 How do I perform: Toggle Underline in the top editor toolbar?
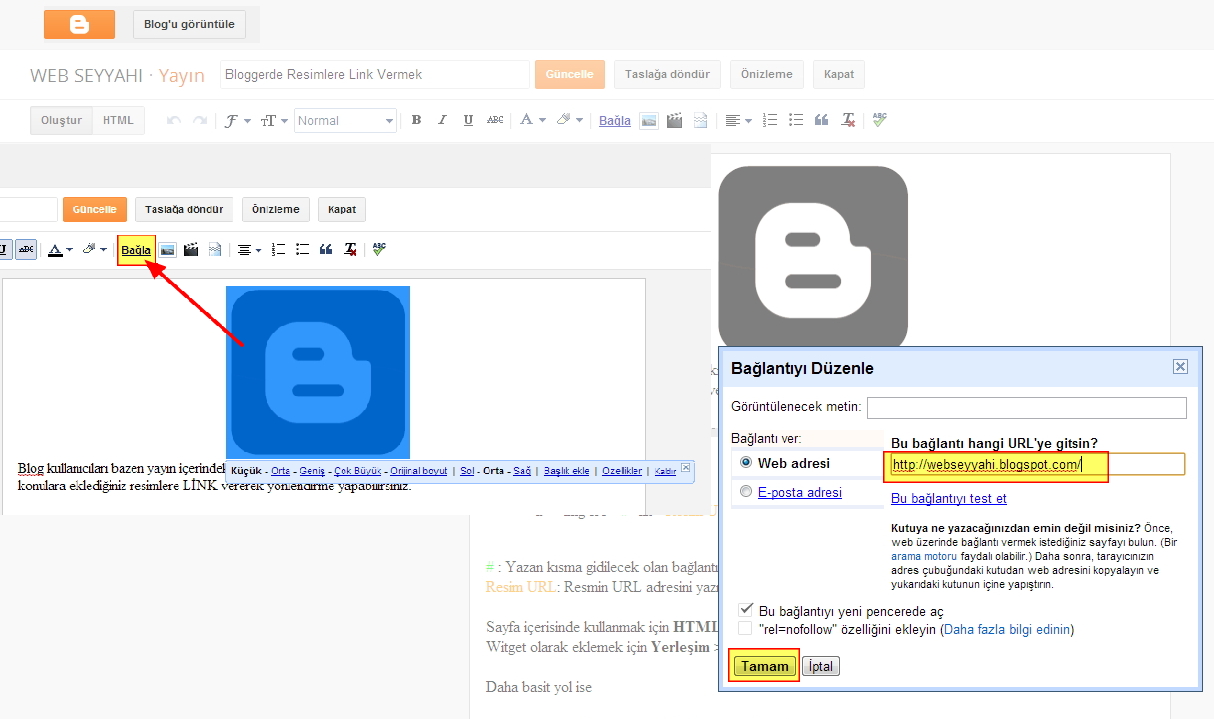pos(468,120)
